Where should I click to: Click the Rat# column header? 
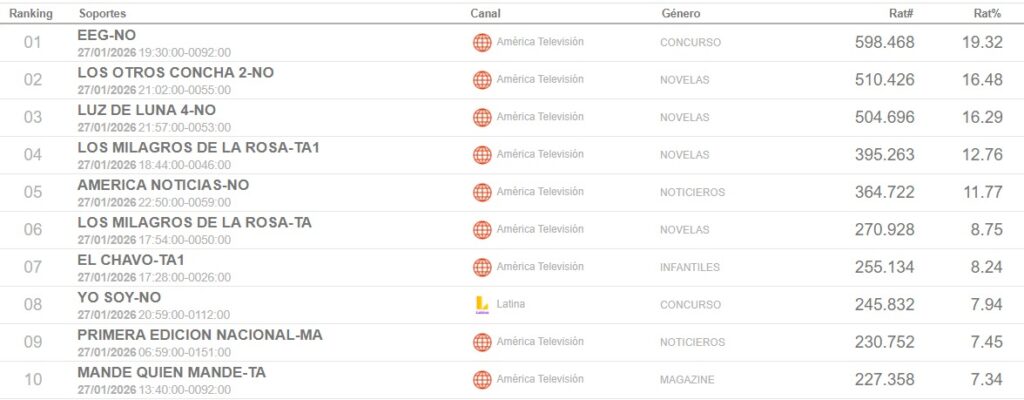pyautogui.click(x=899, y=14)
